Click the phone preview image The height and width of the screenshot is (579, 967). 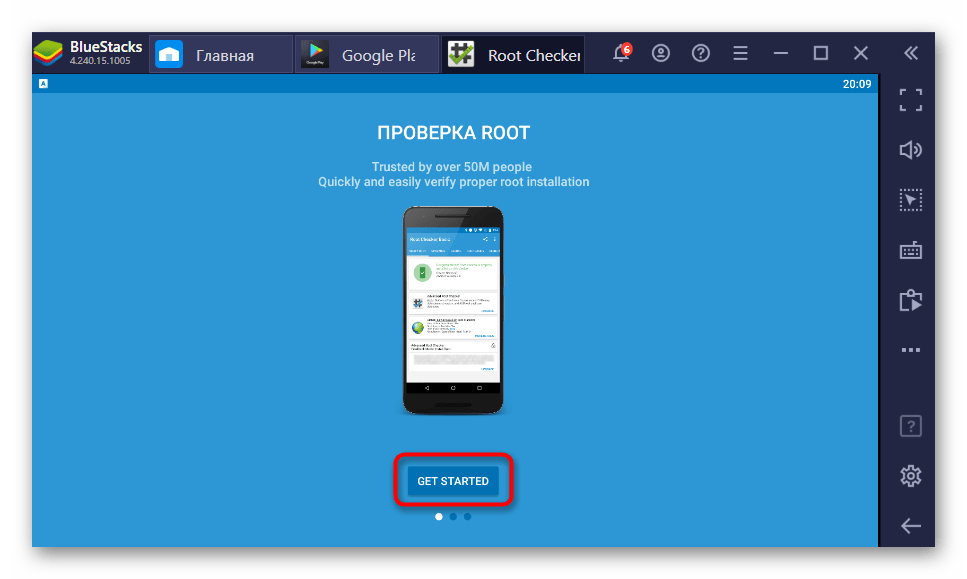click(453, 310)
